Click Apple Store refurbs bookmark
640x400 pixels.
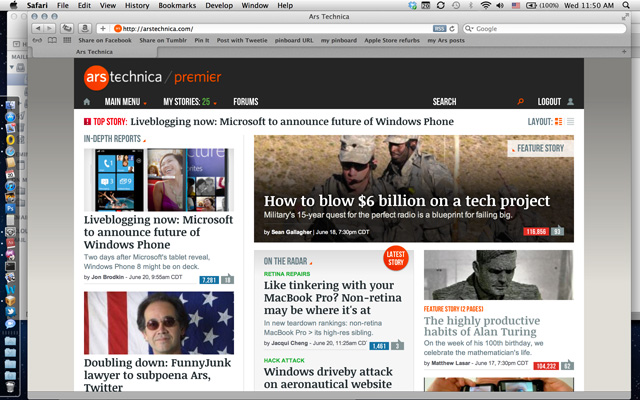pos(392,40)
